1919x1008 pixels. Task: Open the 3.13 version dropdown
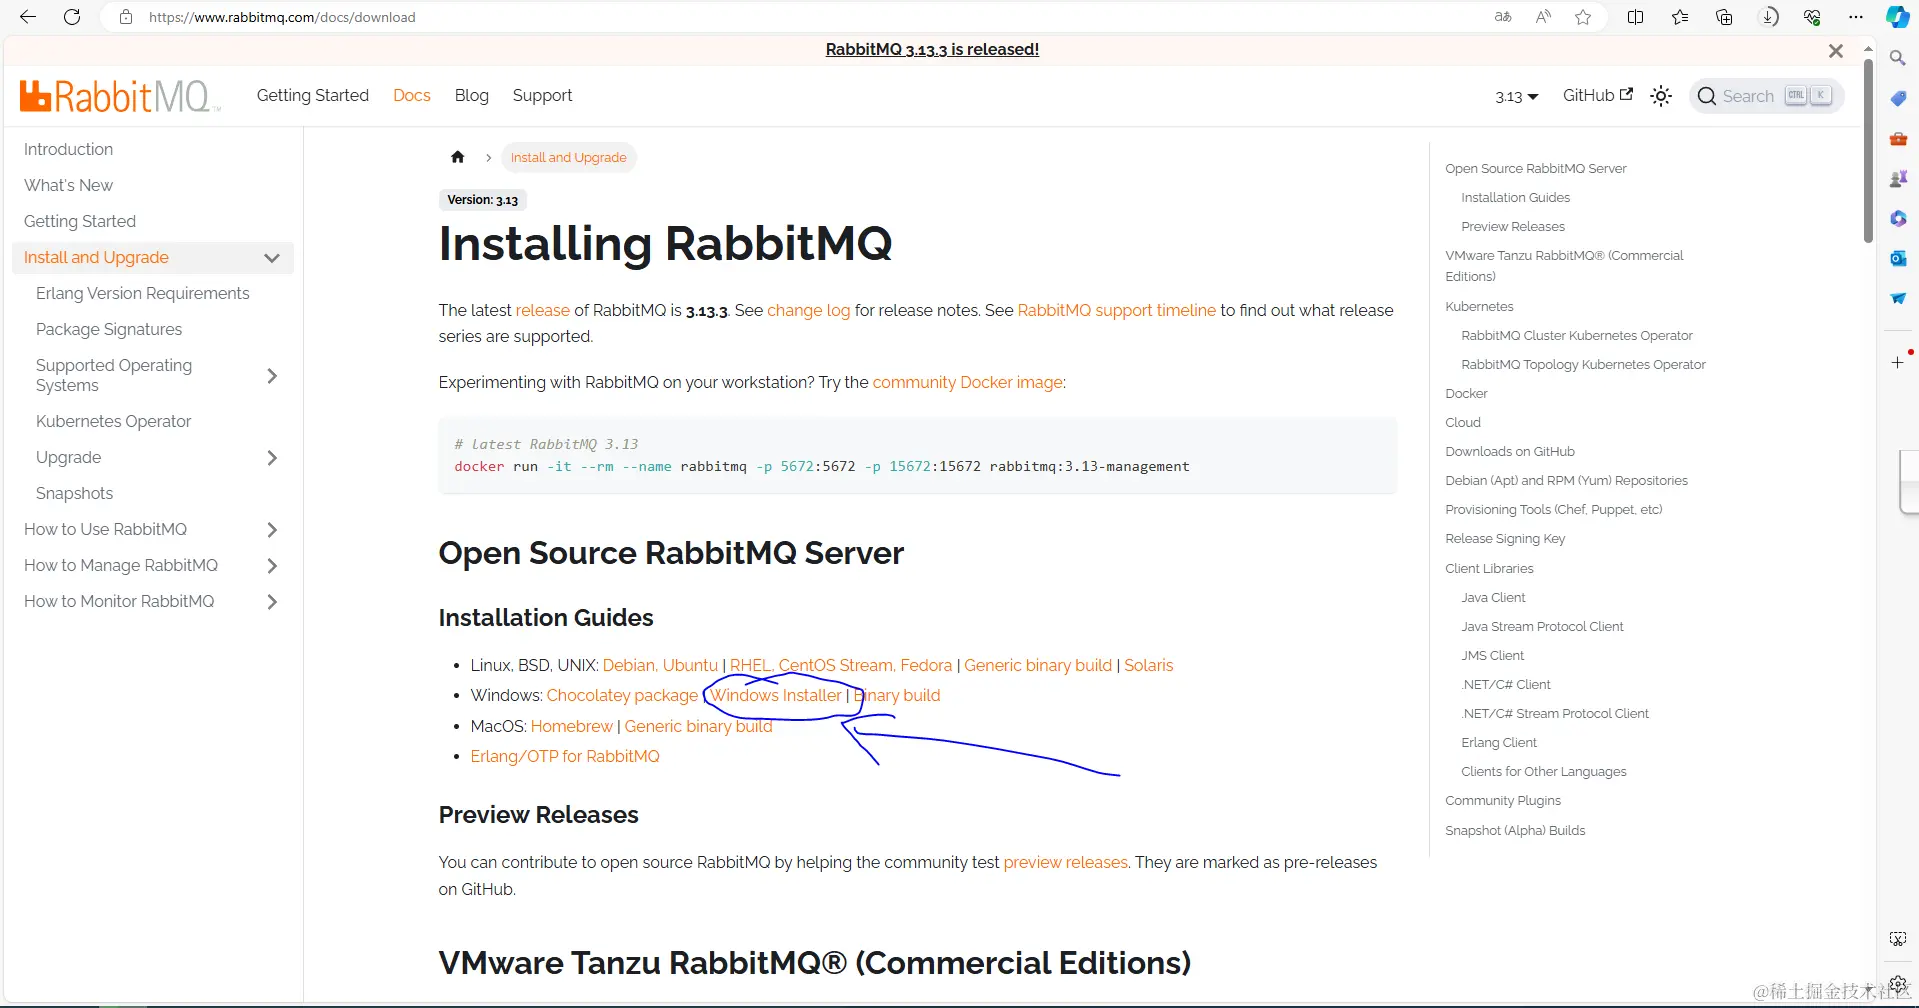tap(1516, 97)
